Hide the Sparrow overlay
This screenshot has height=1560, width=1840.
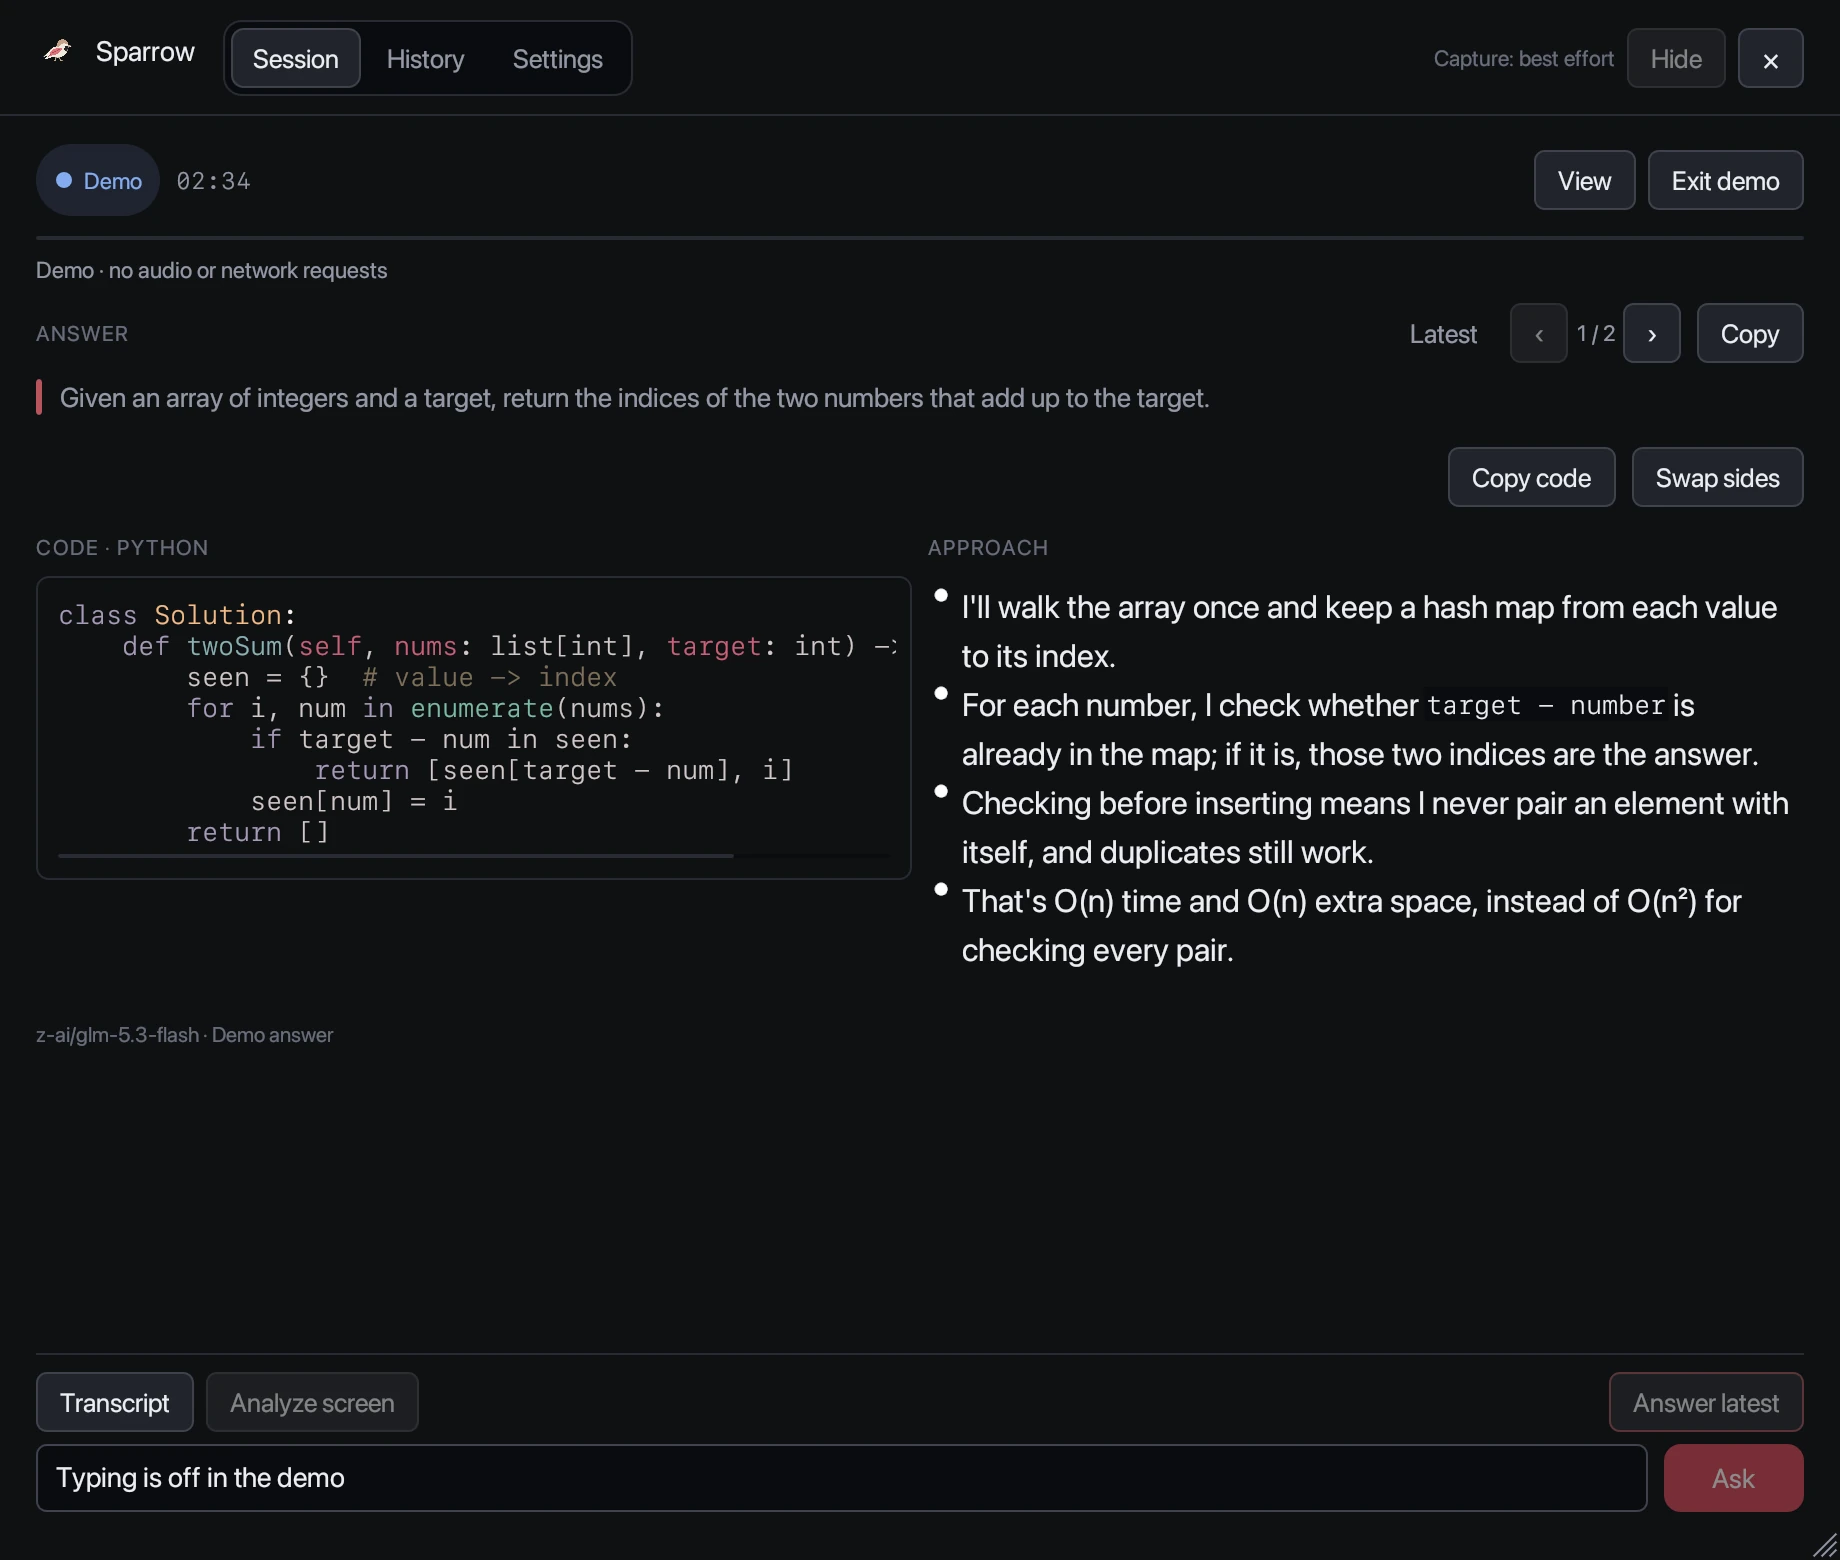1676,59
